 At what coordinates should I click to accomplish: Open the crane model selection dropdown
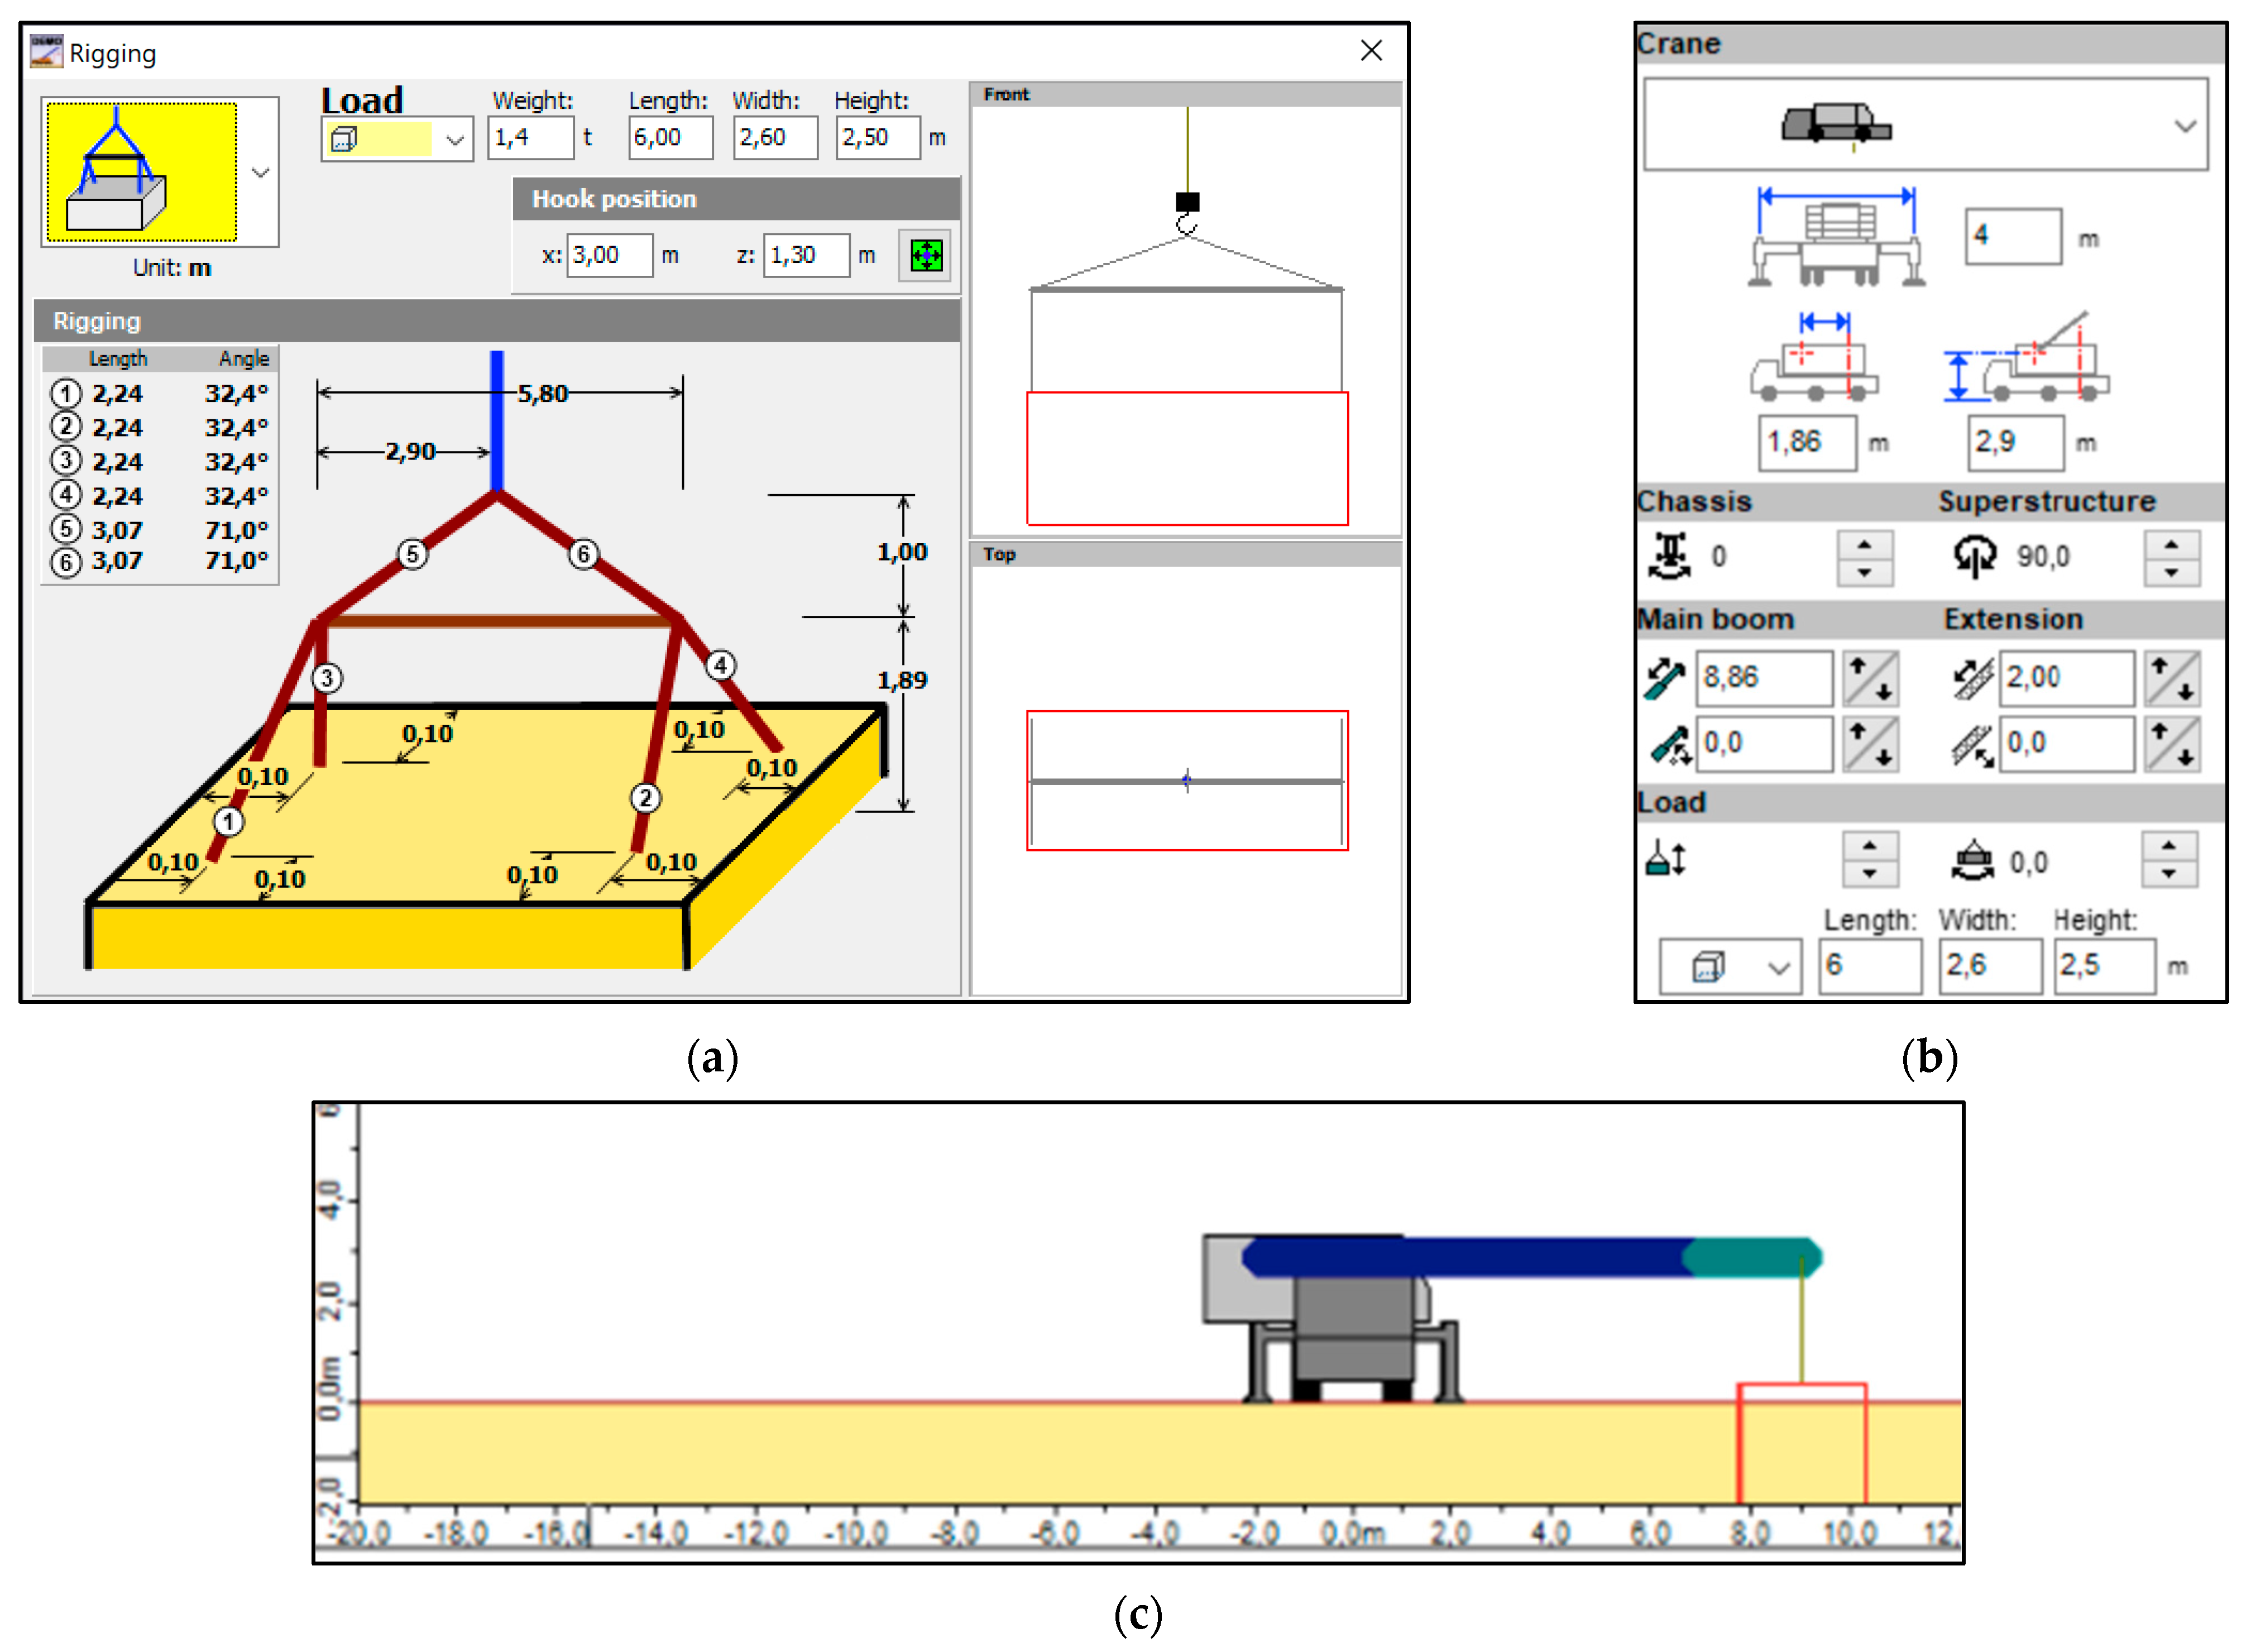click(2185, 126)
